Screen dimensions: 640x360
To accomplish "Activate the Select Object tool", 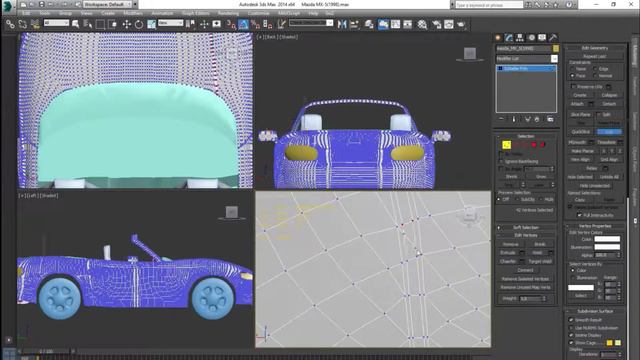I will (x=75, y=24).
